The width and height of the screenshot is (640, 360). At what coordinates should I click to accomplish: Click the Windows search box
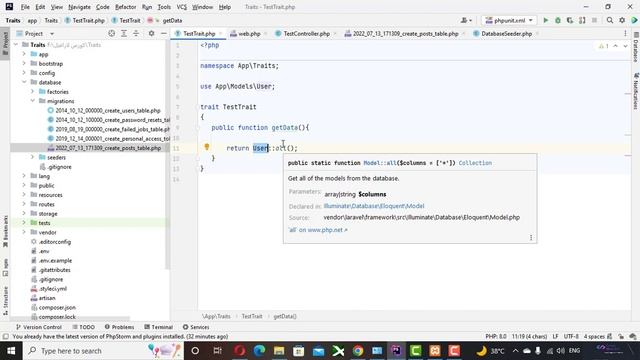[x=104, y=351]
